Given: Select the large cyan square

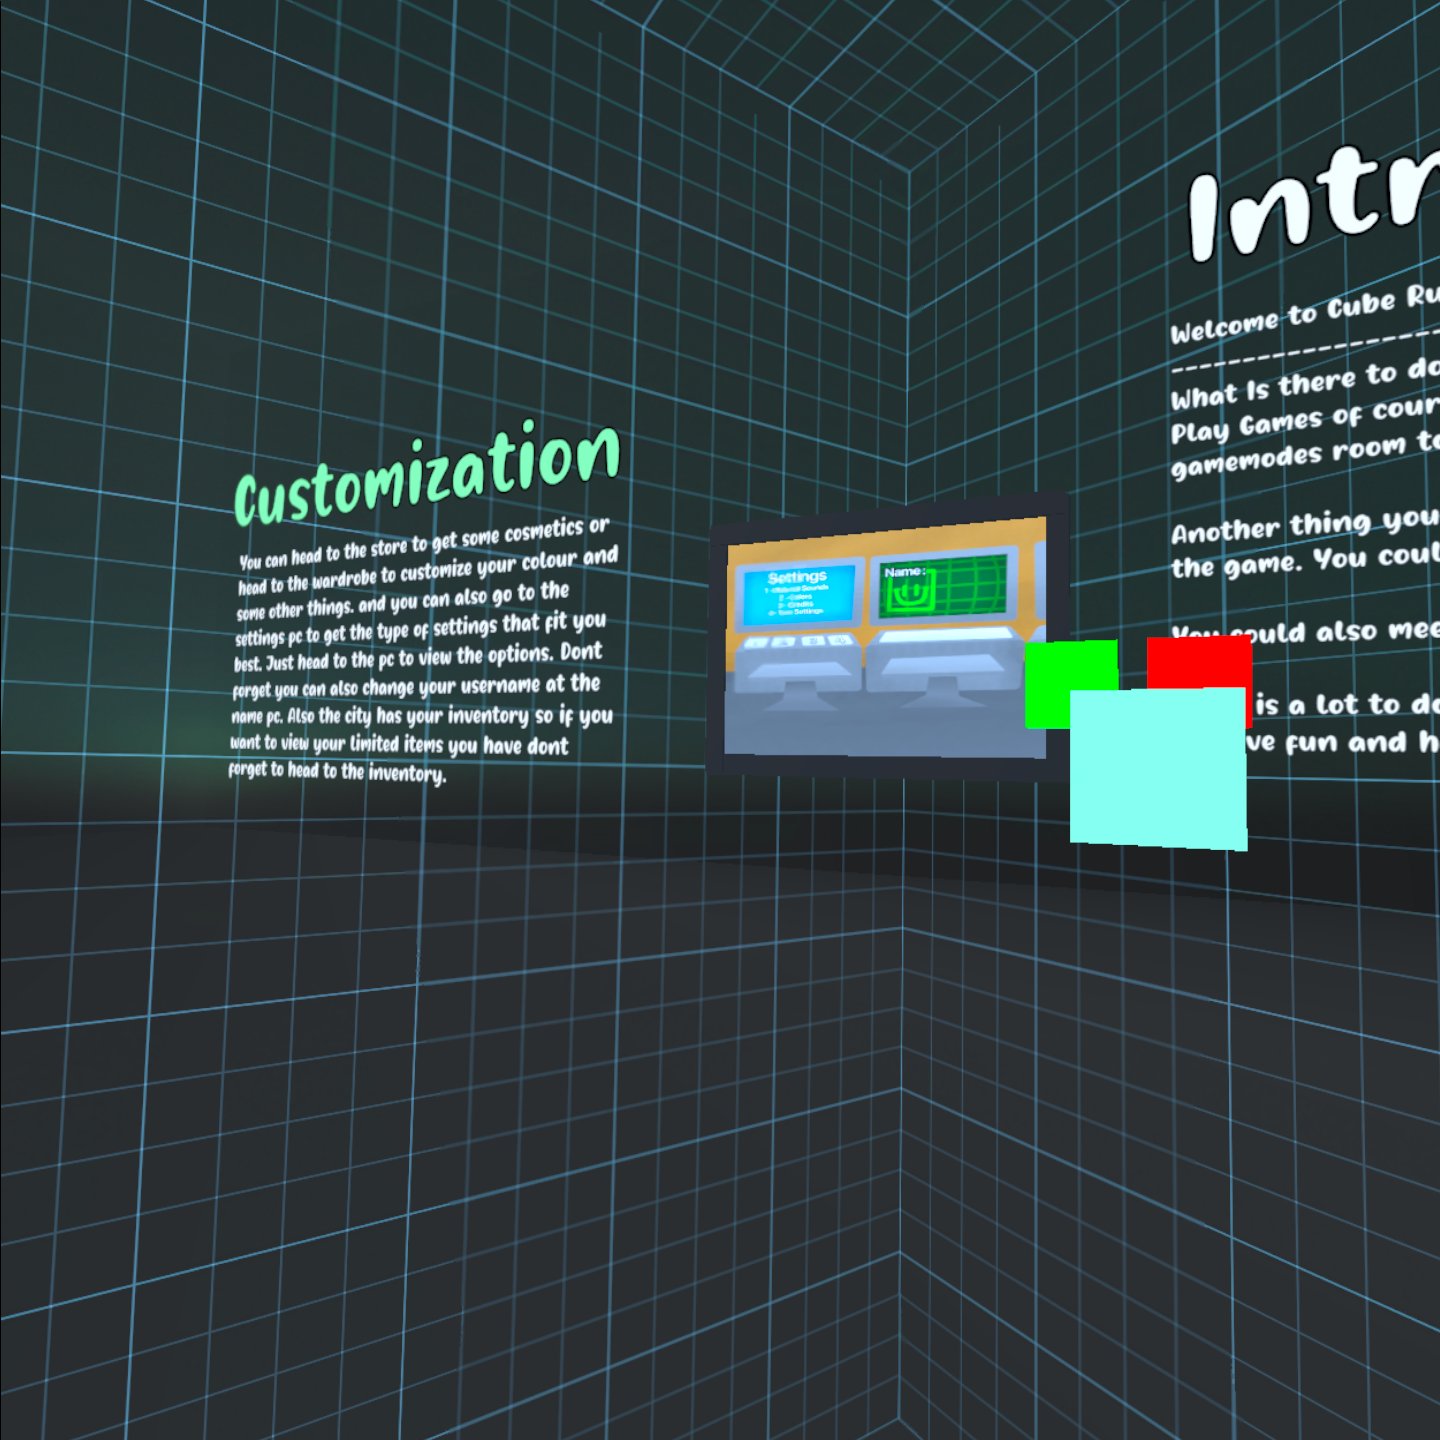Looking at the screenshot, I should click(1158, 768).
